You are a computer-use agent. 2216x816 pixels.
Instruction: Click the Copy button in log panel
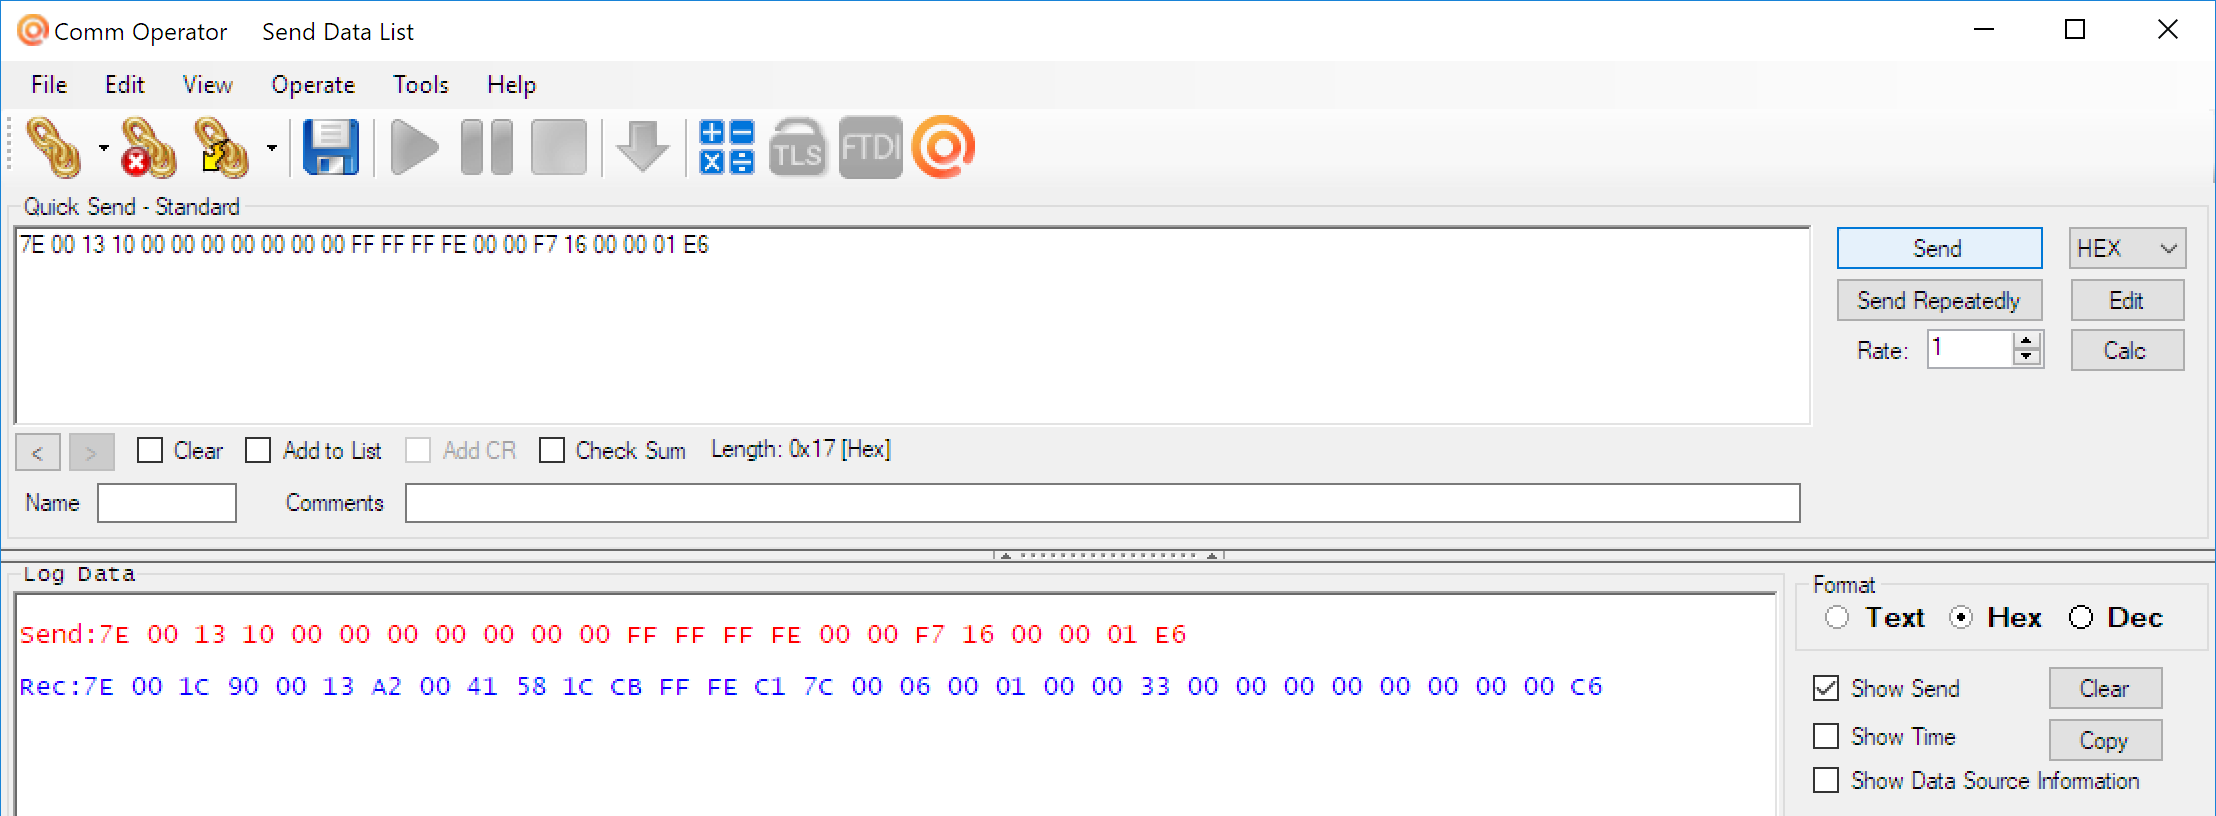click(2105, 740)
